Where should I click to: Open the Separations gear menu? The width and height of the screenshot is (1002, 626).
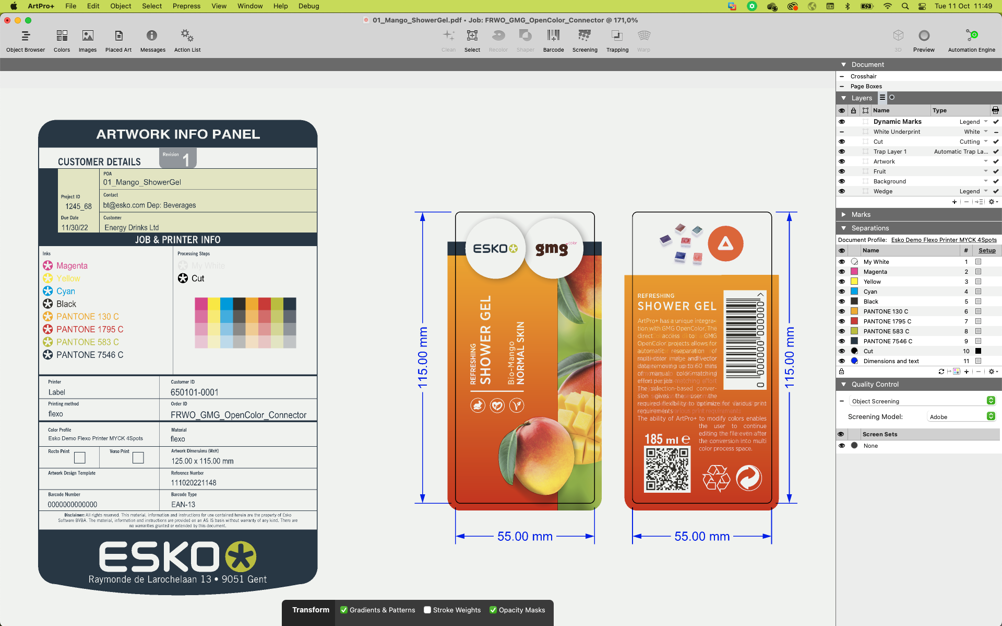tap(992, 371)
